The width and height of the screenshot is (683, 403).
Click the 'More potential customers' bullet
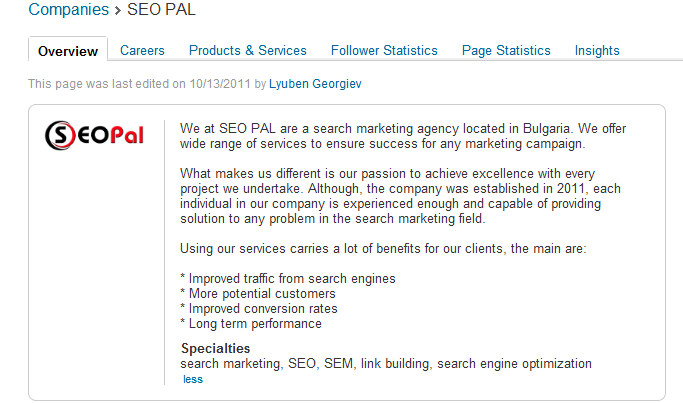click(258, 294)
